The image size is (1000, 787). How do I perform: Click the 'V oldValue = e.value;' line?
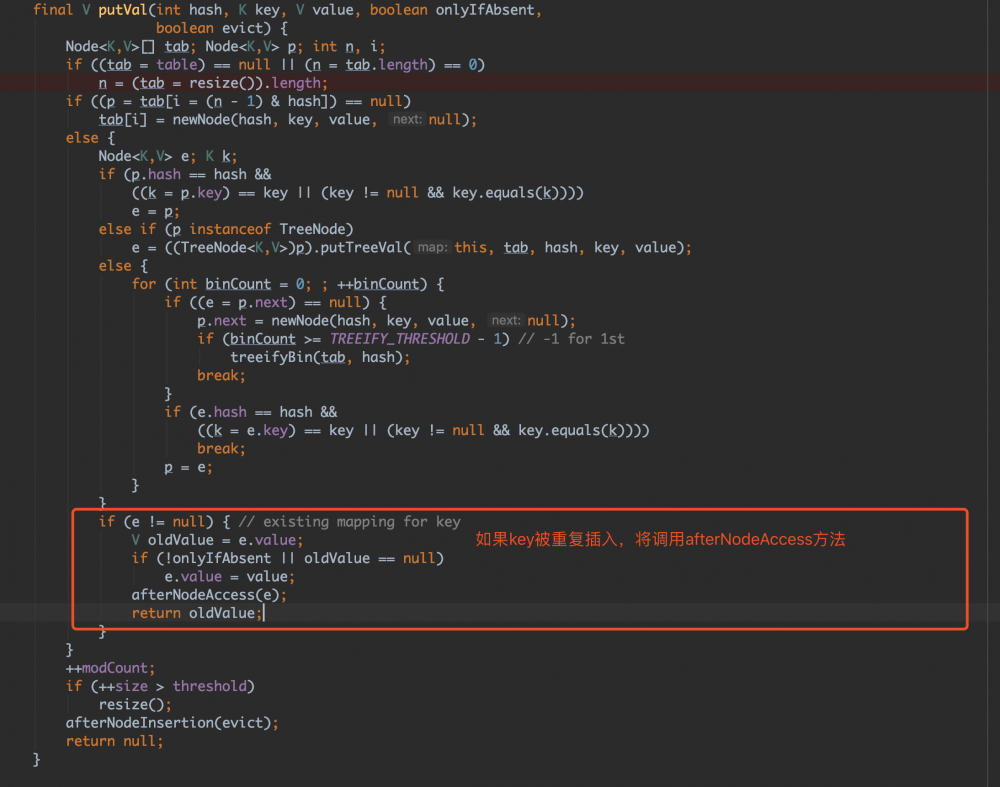[217, 540]
